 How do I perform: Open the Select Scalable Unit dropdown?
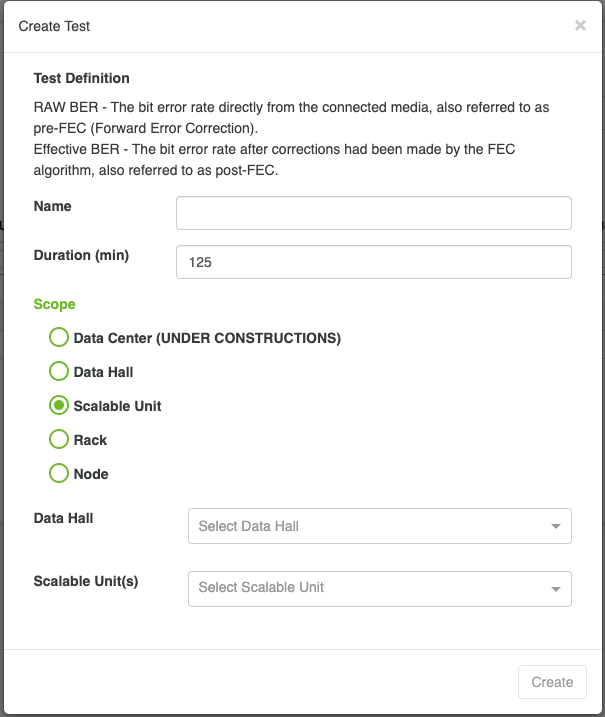tap(380, 589)
